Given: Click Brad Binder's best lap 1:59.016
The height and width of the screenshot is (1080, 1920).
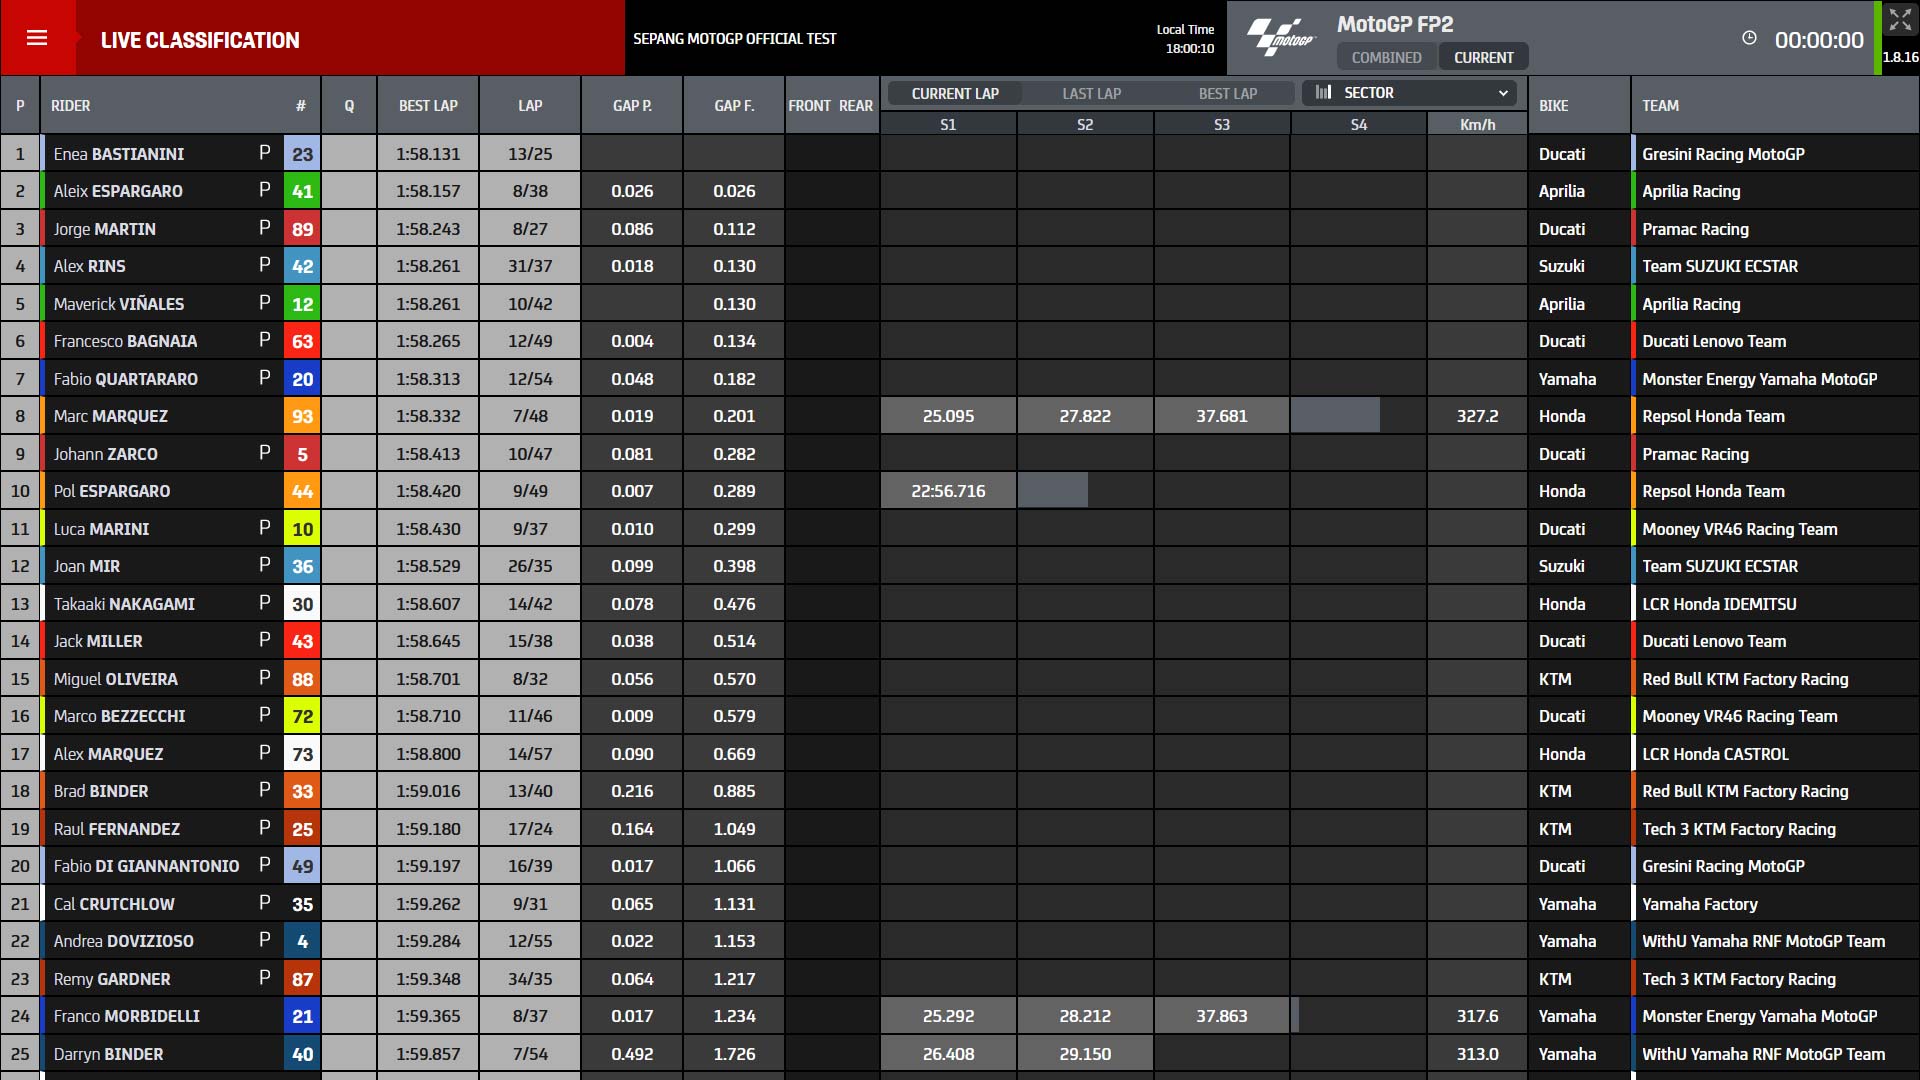Looking at the screenshot, I should pos(428,791).
